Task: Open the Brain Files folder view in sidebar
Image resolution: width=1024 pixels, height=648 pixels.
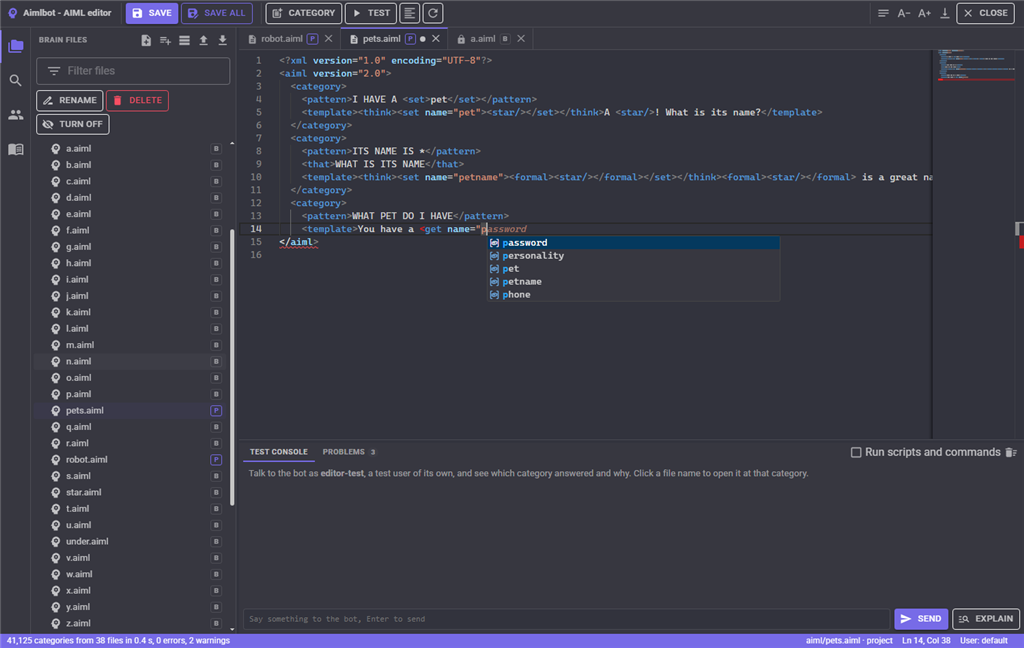Action: (x=16, y=46)
